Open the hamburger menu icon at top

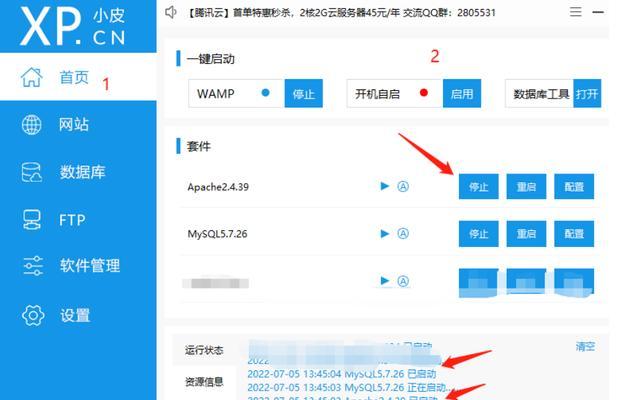(x=575, y=12)
